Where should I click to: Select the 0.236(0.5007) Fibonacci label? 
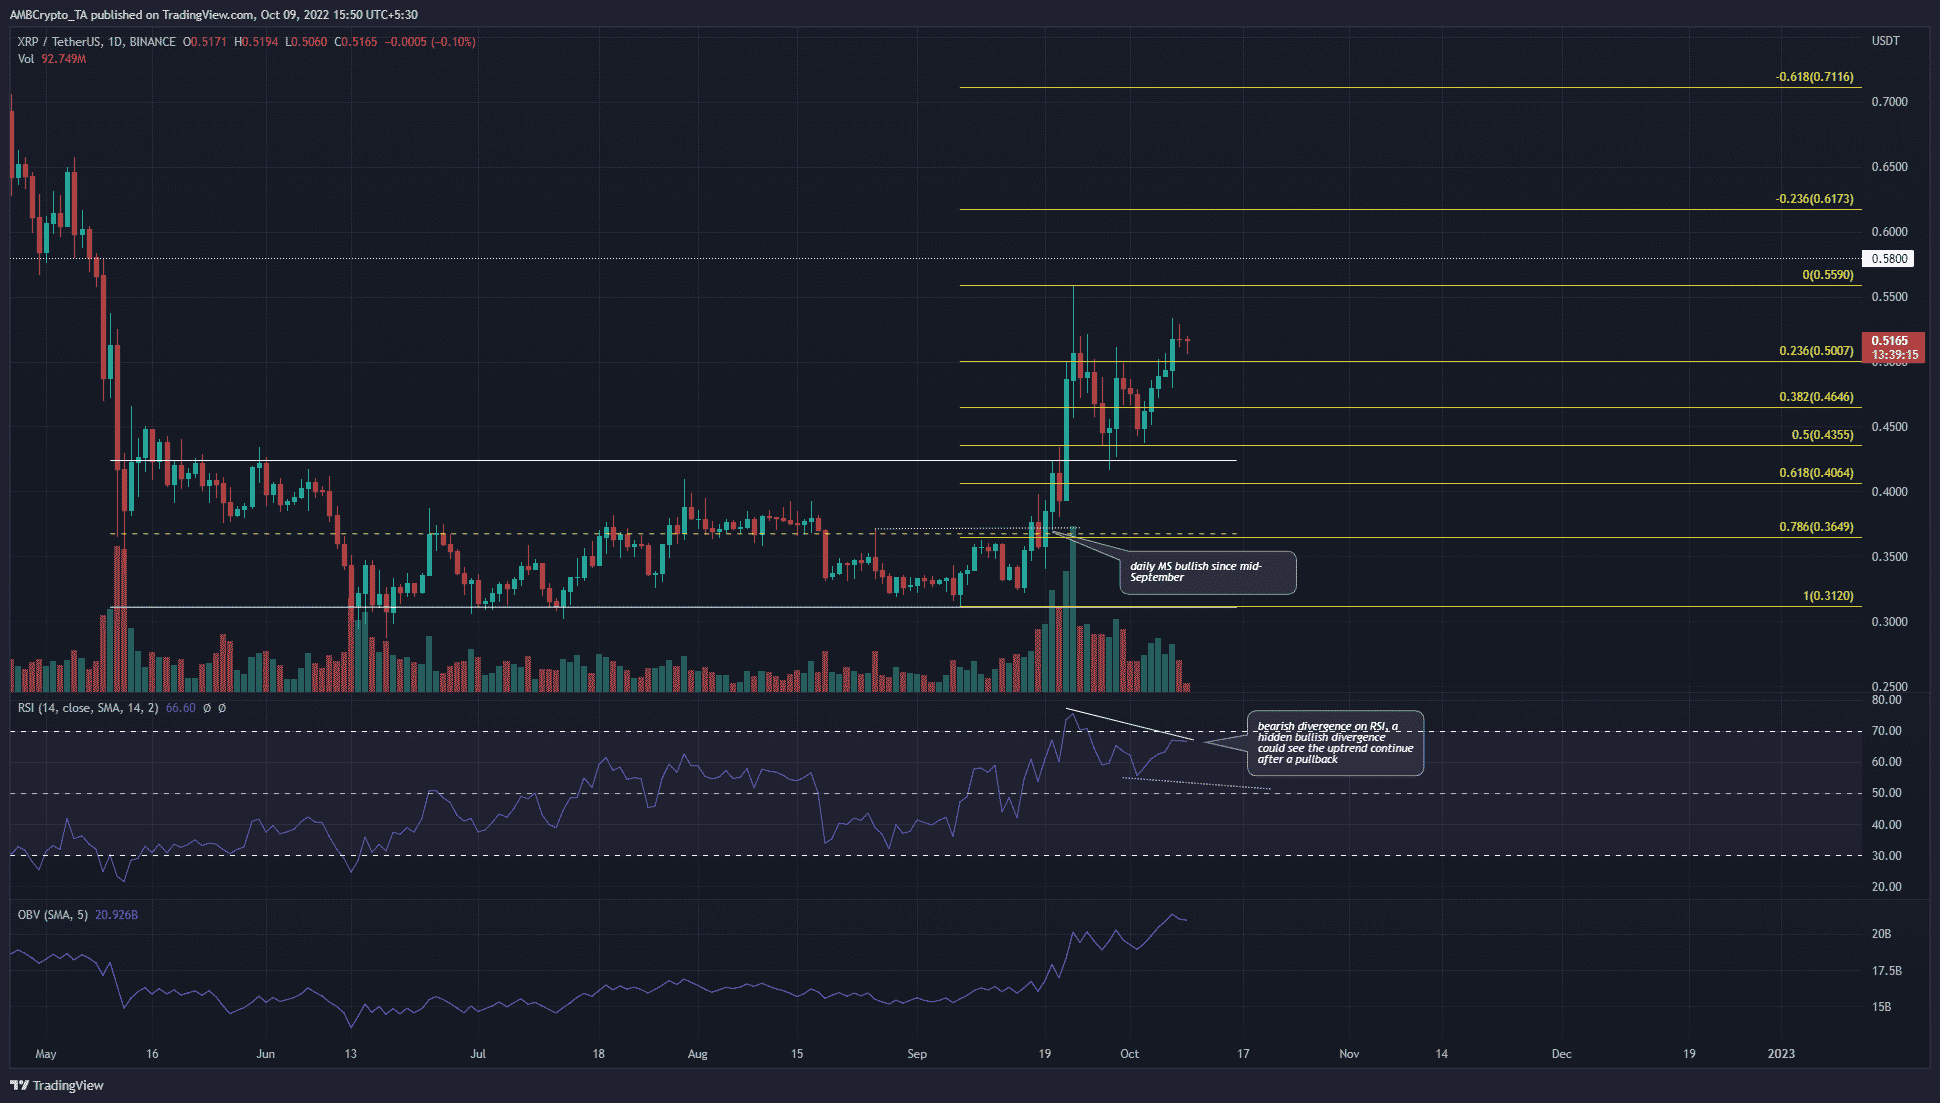[1816, 350]
